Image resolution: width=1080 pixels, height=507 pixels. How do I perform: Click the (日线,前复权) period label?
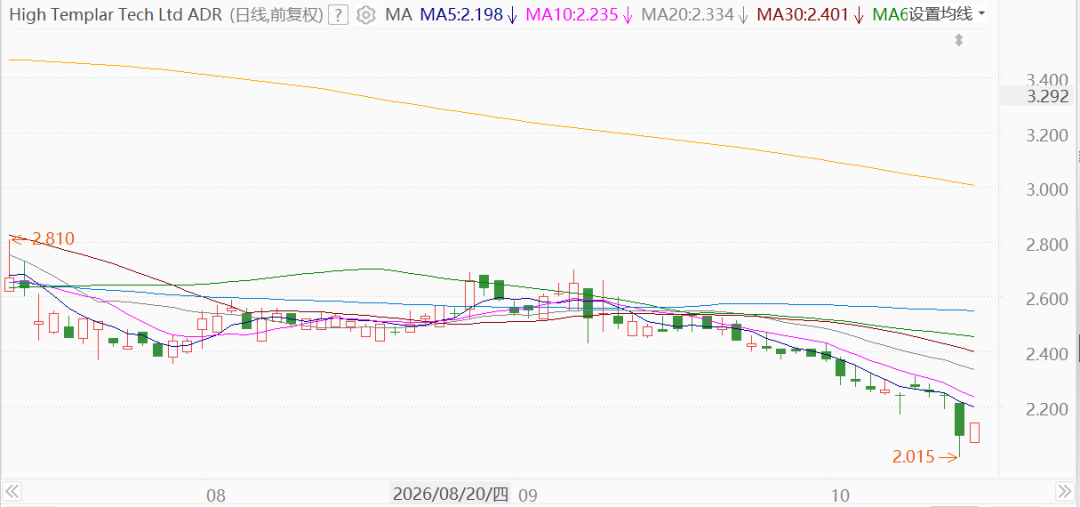276,14
